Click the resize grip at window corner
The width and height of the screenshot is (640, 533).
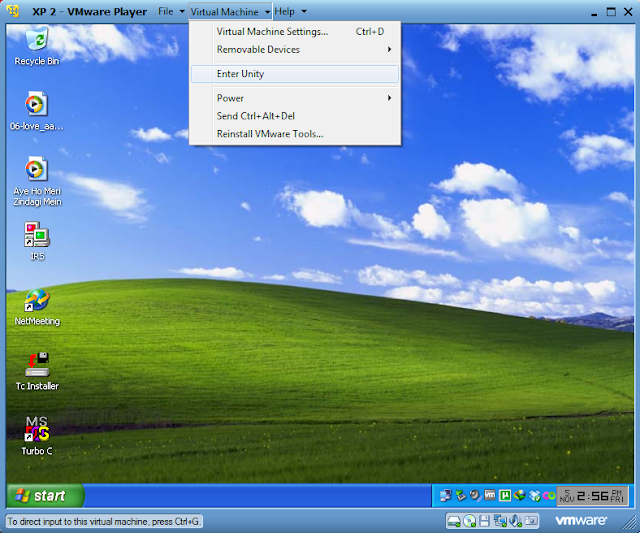(x=630, y=522)
